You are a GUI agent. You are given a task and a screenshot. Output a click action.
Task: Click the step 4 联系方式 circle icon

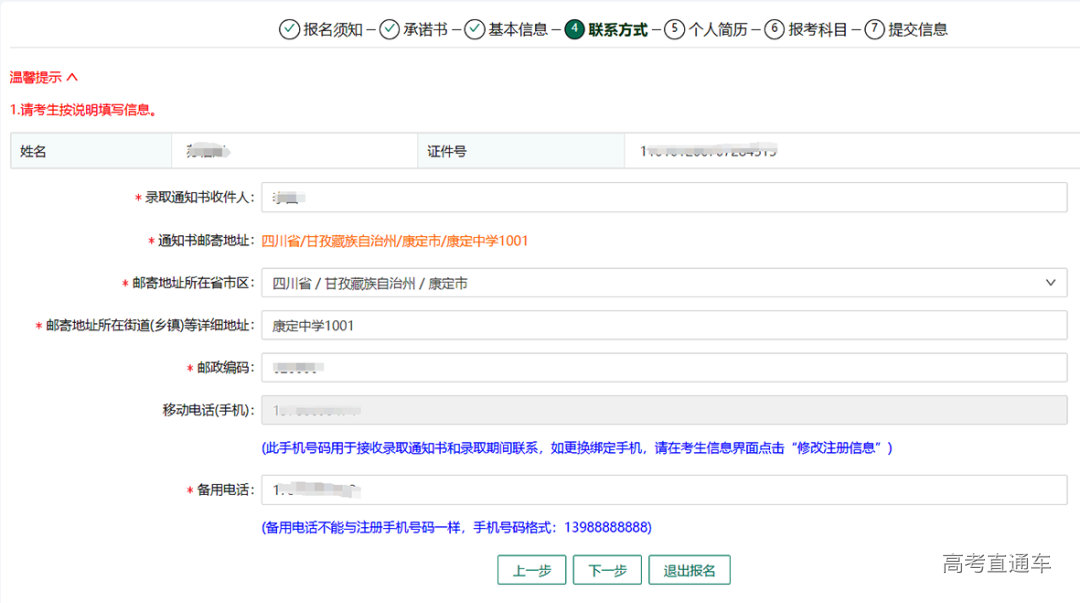574,29
